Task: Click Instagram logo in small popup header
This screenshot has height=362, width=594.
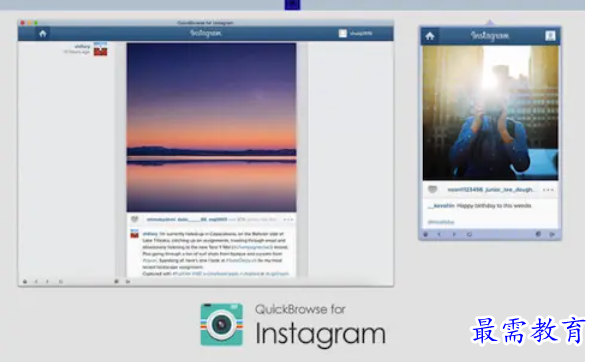Action: tap(490, 36)
